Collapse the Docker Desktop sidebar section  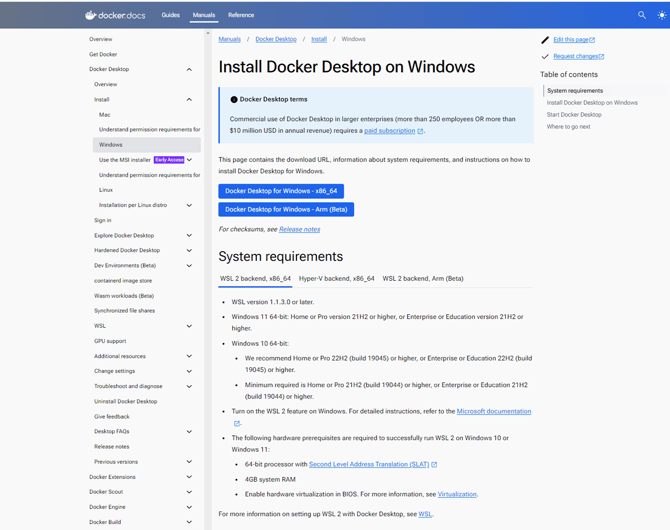(x=189, y=70)
